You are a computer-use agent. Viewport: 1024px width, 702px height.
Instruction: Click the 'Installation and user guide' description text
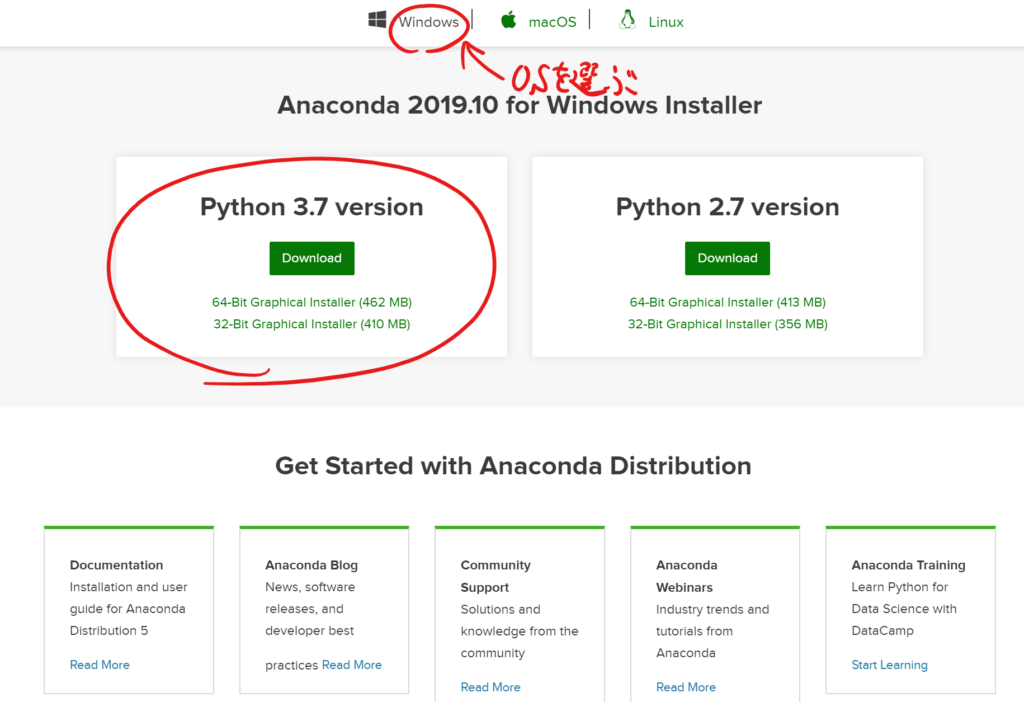pos(129,609)
